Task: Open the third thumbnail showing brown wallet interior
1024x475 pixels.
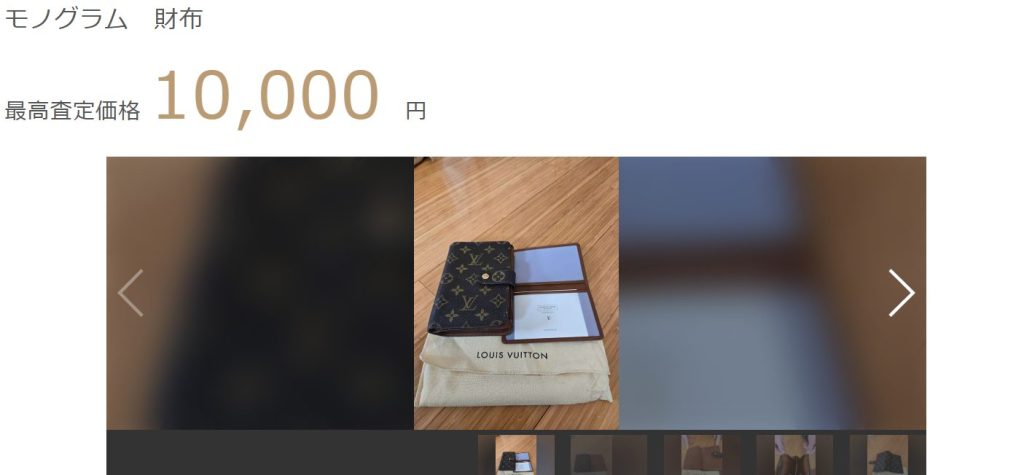Action: tap(702, 455)
